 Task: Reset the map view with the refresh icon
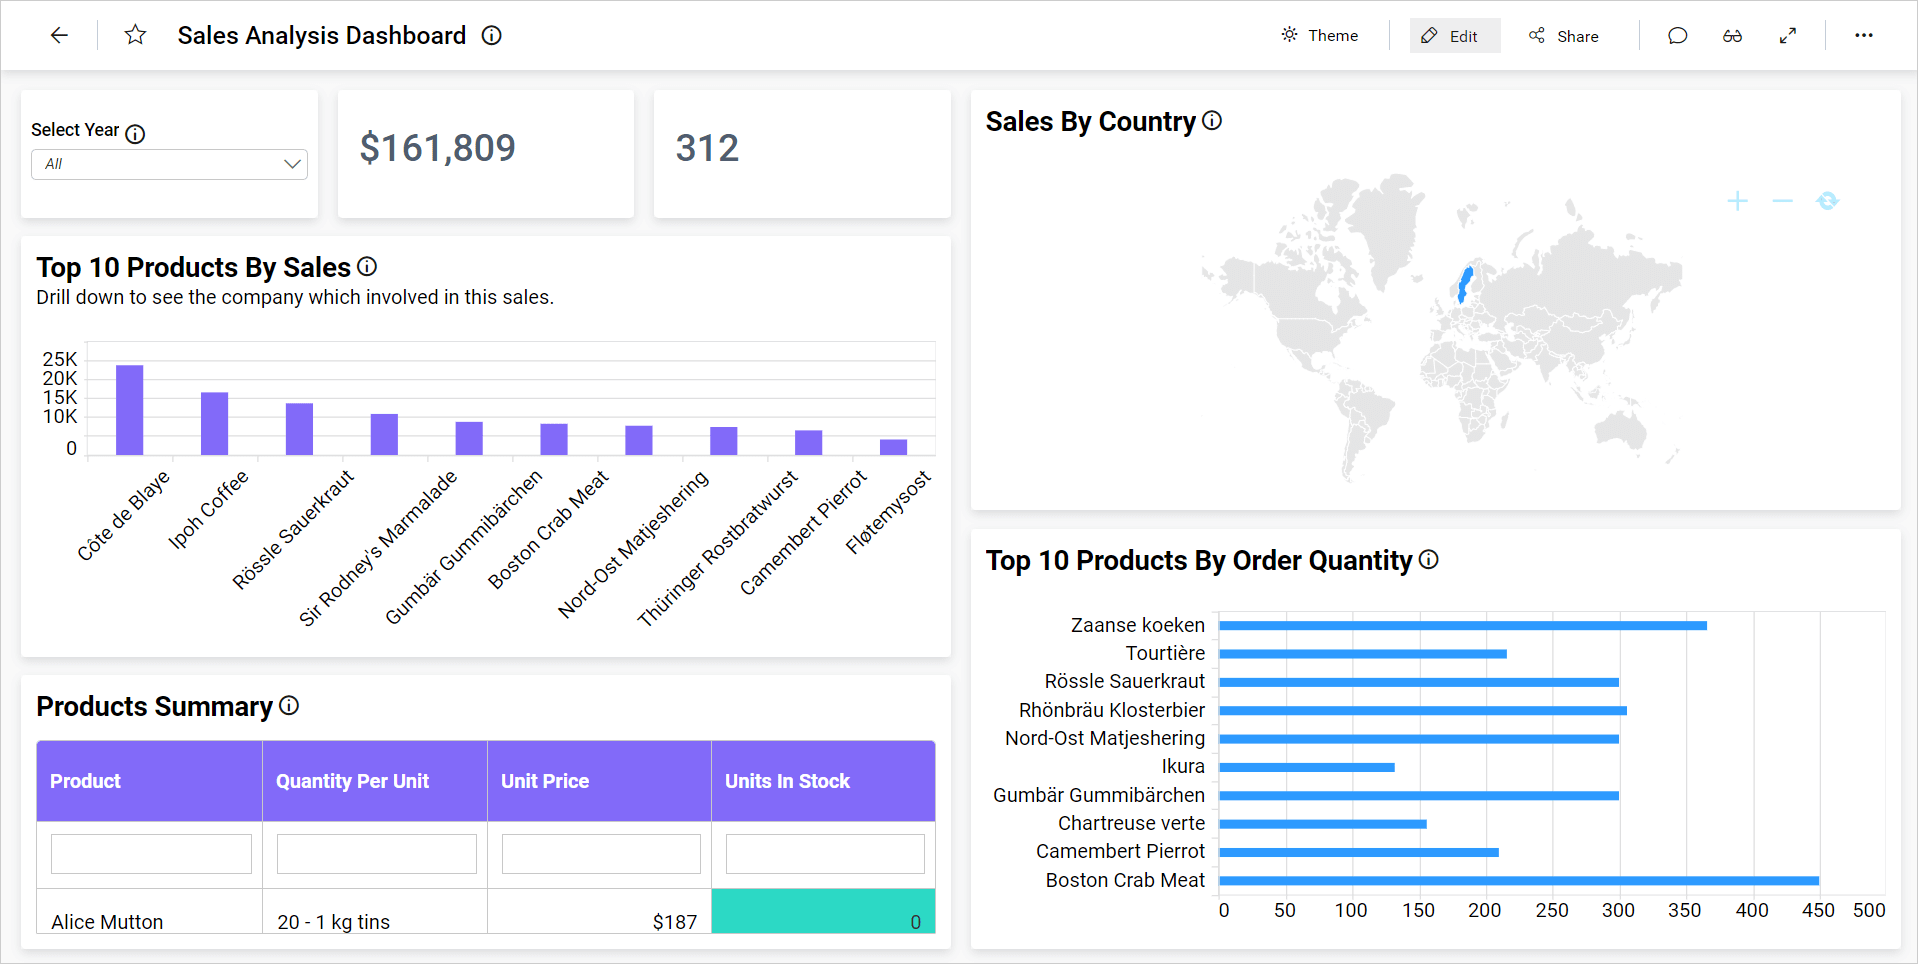pos(1827,200)
